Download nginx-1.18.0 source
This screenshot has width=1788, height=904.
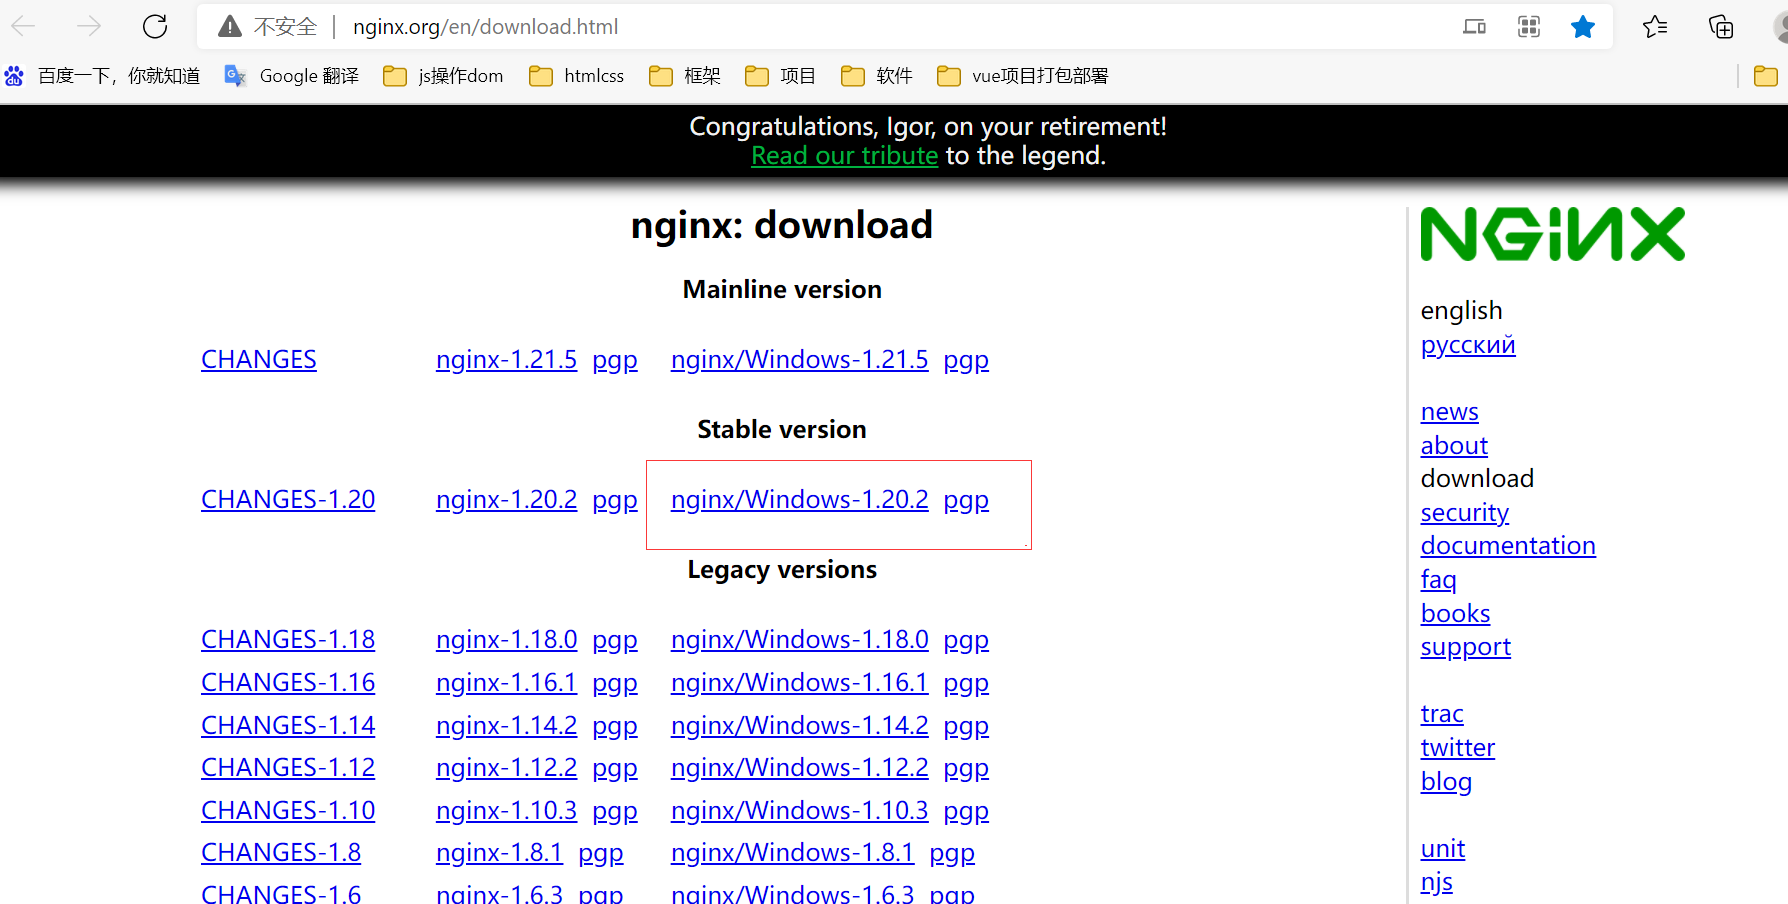pyautogui.click(x=506, y=640)
